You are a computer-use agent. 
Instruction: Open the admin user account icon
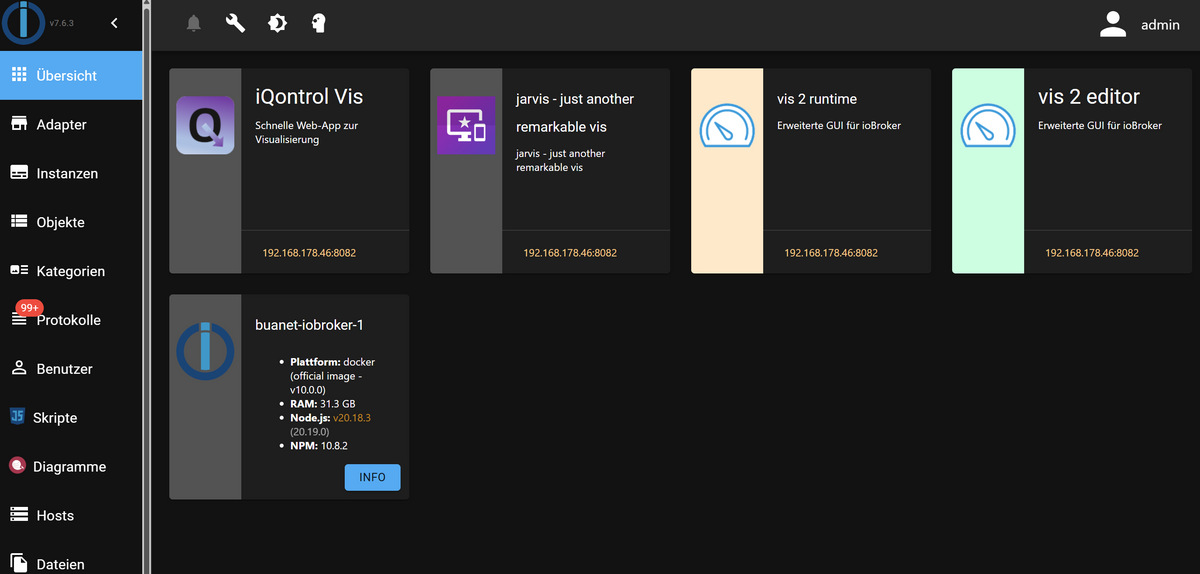click(1113, 25)
